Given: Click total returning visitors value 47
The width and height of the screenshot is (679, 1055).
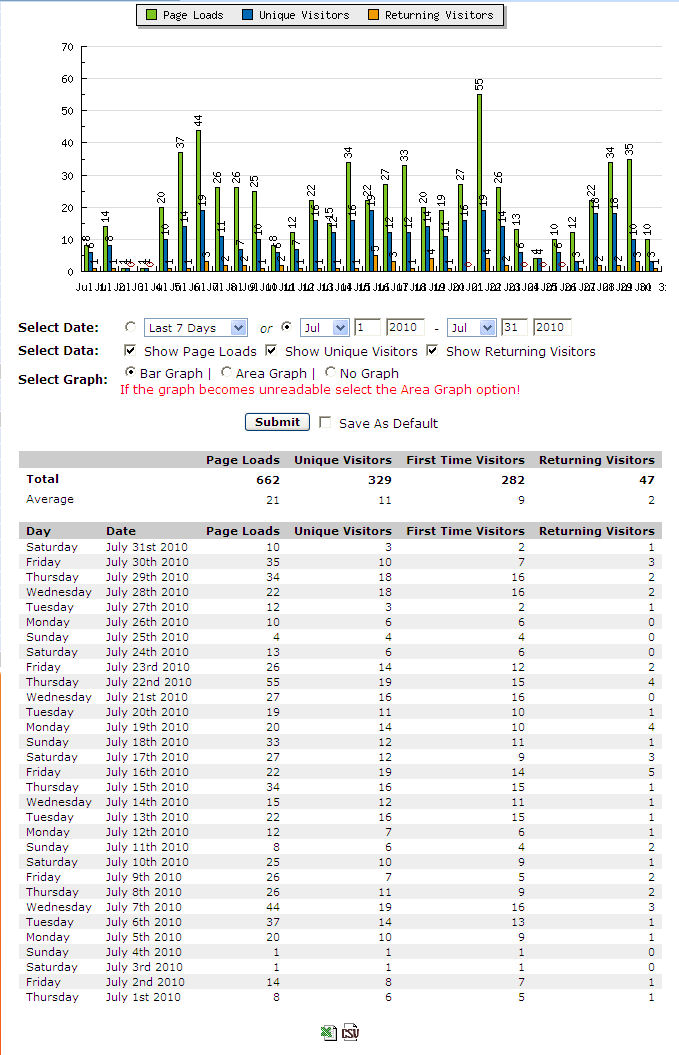Looking at the screenshot, I should point(647,480).
